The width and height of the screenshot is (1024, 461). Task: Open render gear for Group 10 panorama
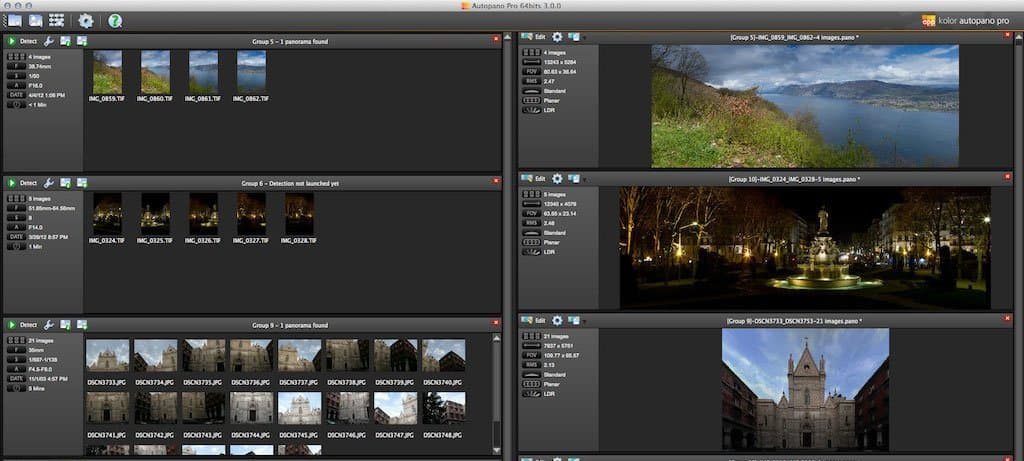tap(557, 179)
